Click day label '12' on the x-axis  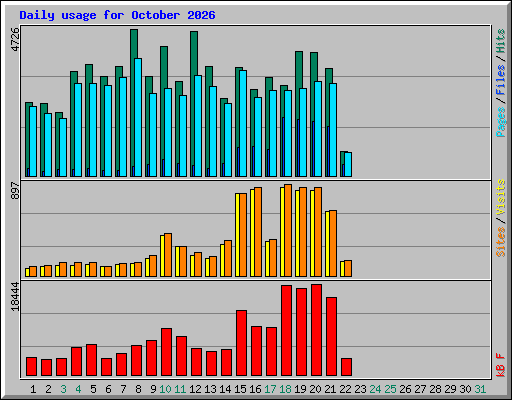(x=195, y=389)
